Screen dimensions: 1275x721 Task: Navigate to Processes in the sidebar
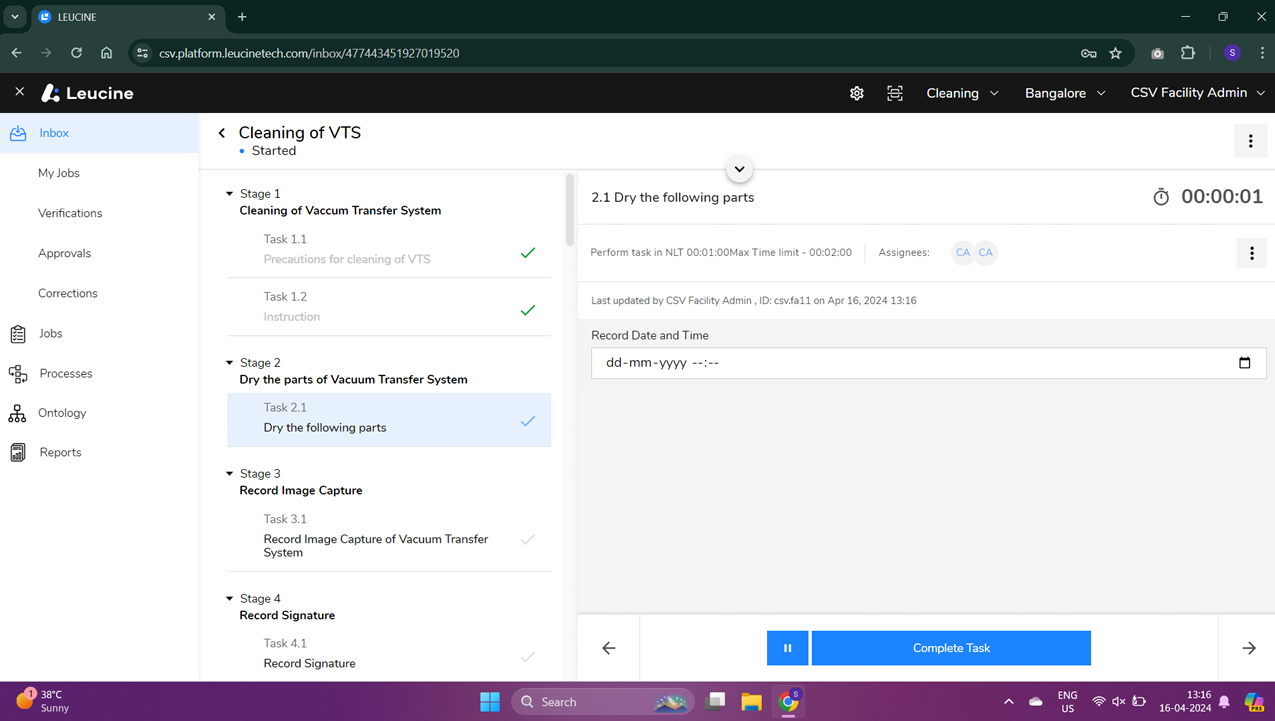tap(66, 373)
